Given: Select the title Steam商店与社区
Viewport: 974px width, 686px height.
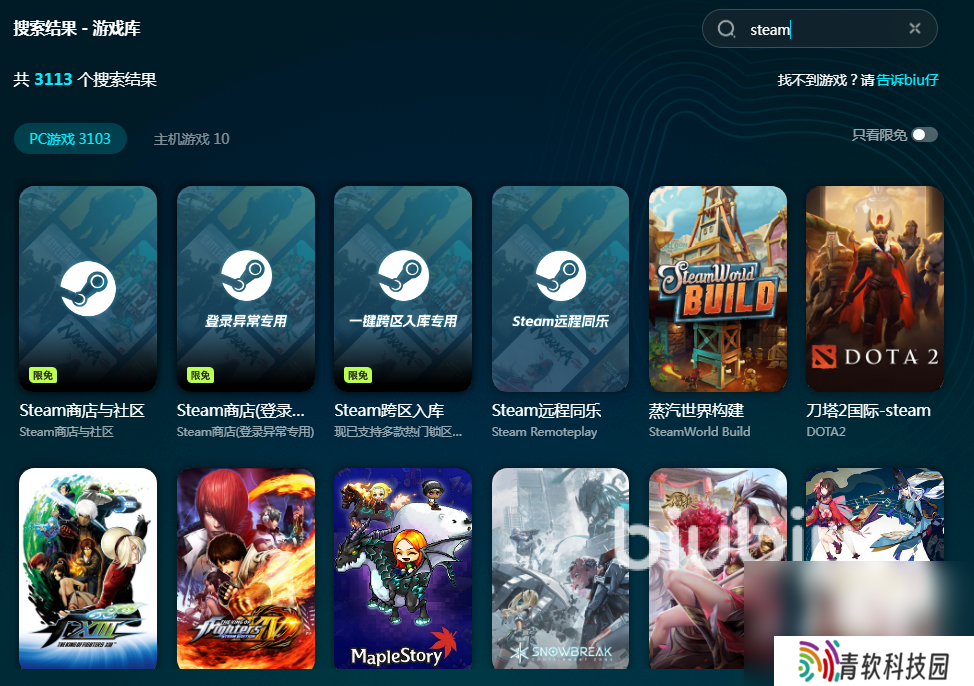Looking at the screenshot, I should (x=82, y=411).
